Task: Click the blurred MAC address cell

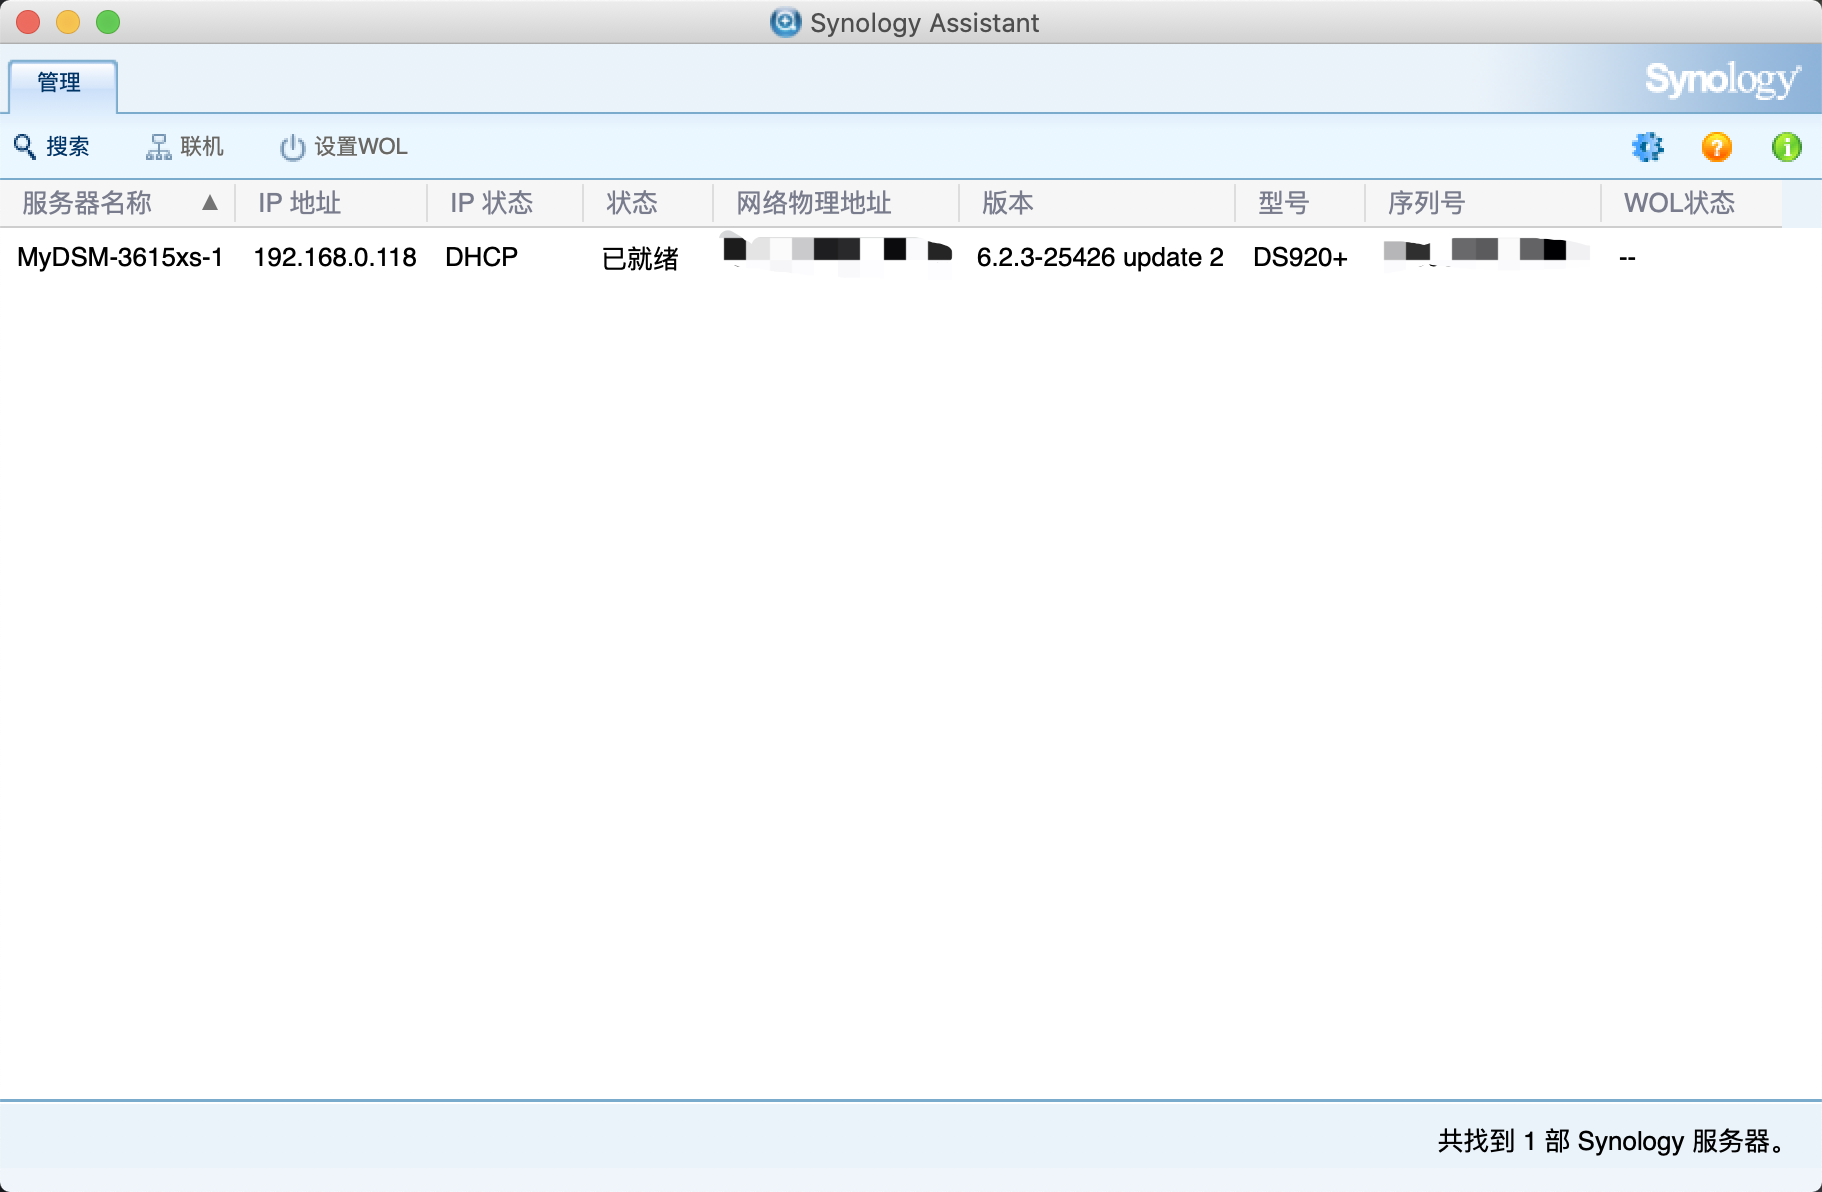Action: tap(838, 252)
